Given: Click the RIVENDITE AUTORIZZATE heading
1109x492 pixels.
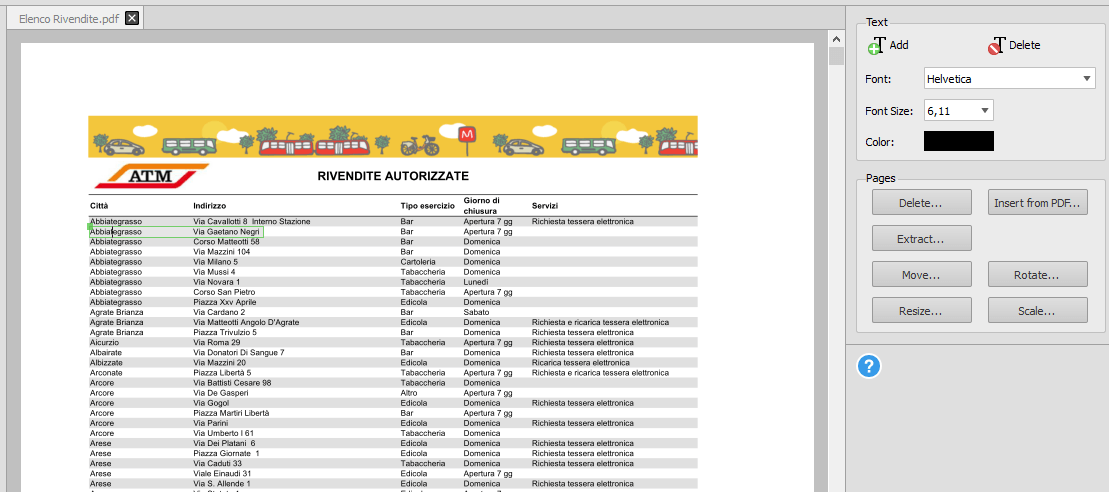Looking at the screenshot, I should (393, 176).
